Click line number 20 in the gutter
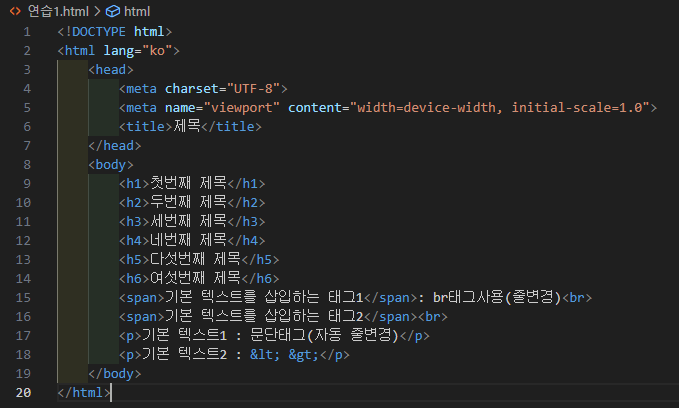 (23, 392)
